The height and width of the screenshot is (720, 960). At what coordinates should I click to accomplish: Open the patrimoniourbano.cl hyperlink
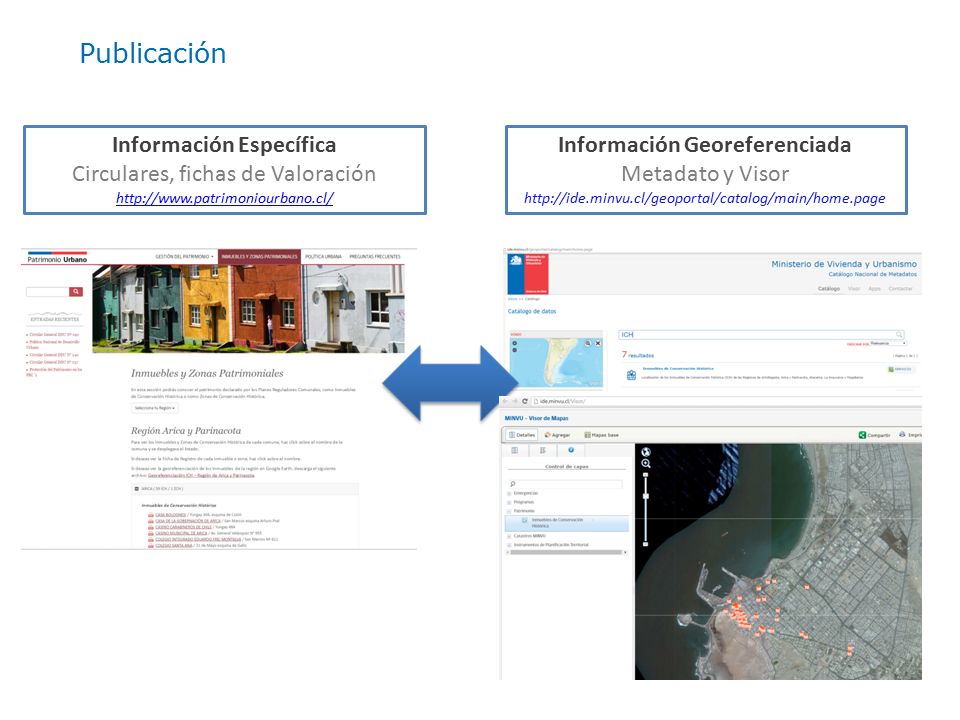pyautogui.click(x=225, y=198)
